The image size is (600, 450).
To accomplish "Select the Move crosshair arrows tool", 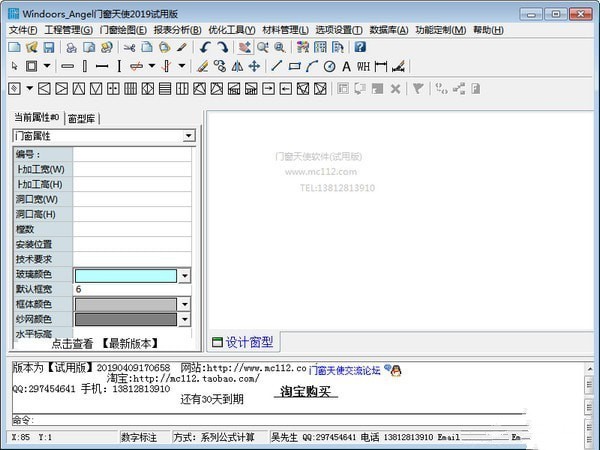I will pyautogui.click(x=254, y=67).
